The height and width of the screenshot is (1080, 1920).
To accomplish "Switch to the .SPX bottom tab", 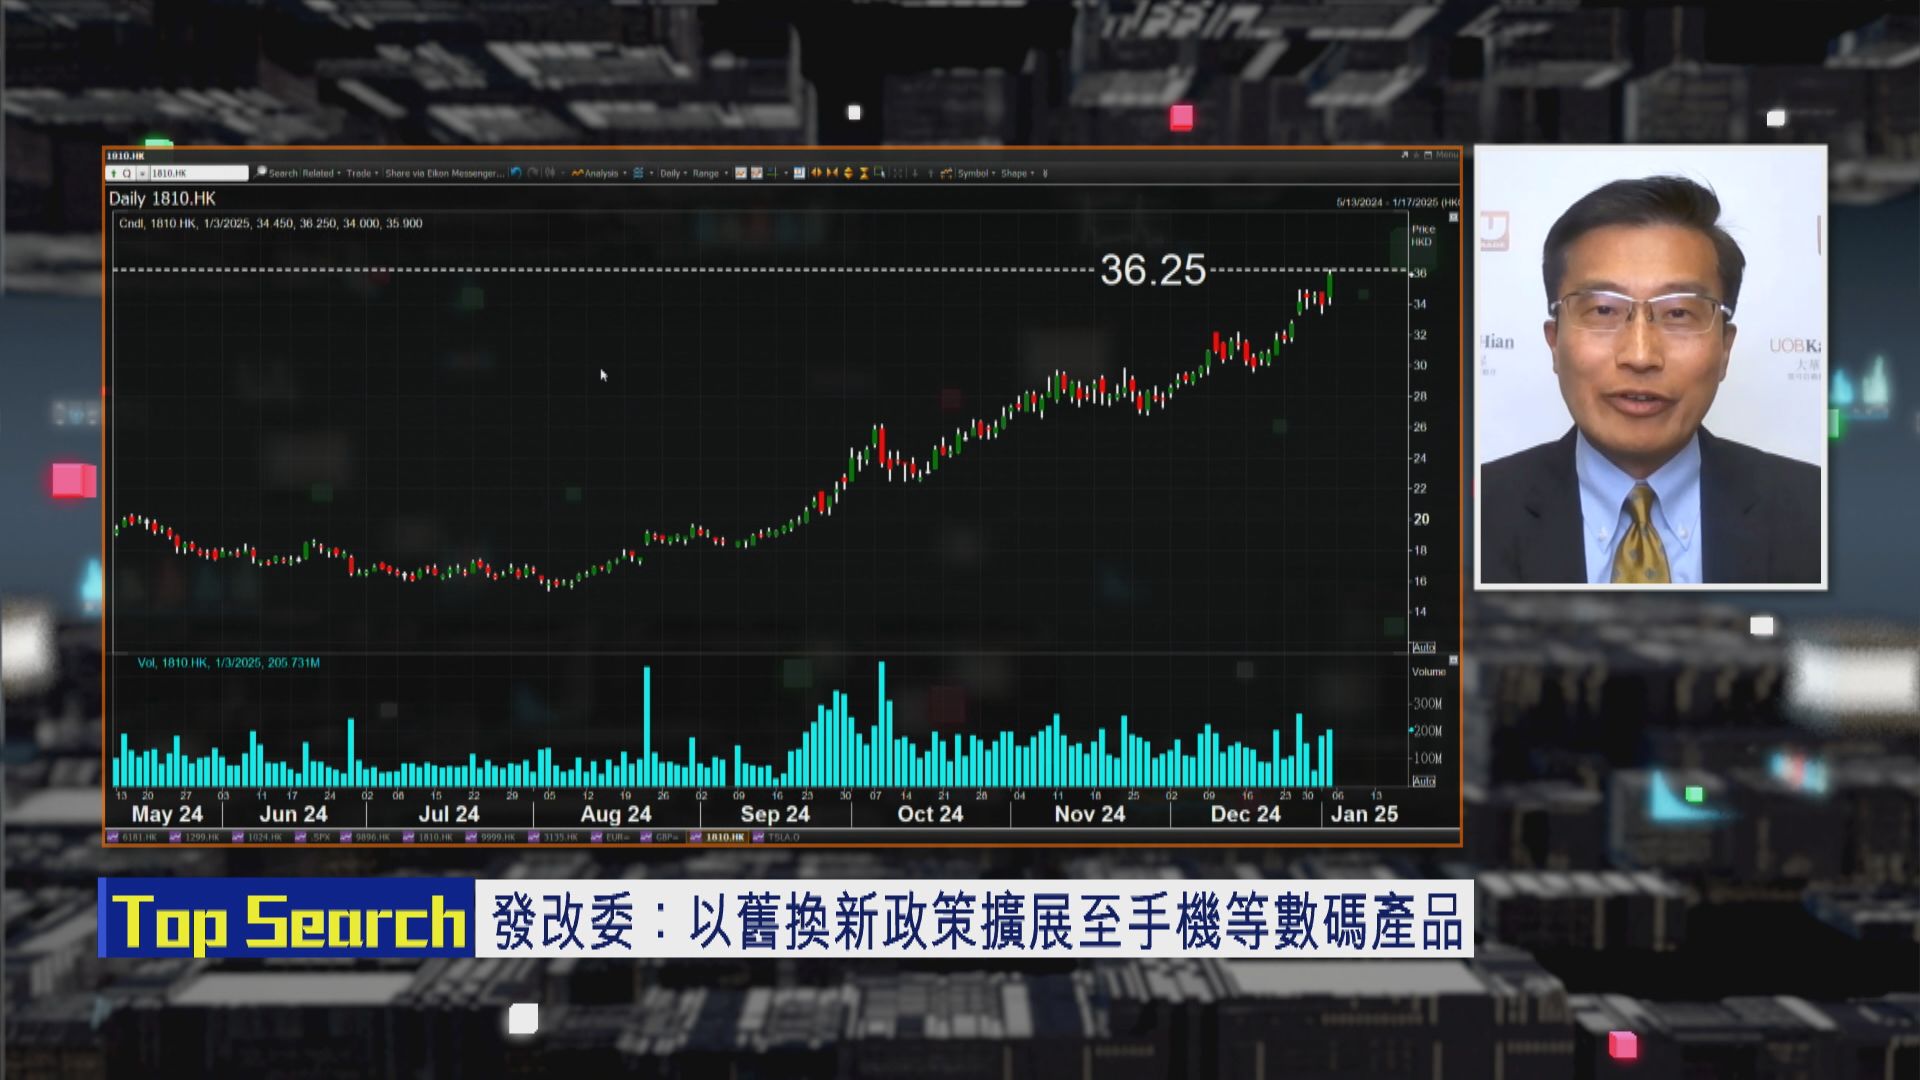I will coord(313,837).
